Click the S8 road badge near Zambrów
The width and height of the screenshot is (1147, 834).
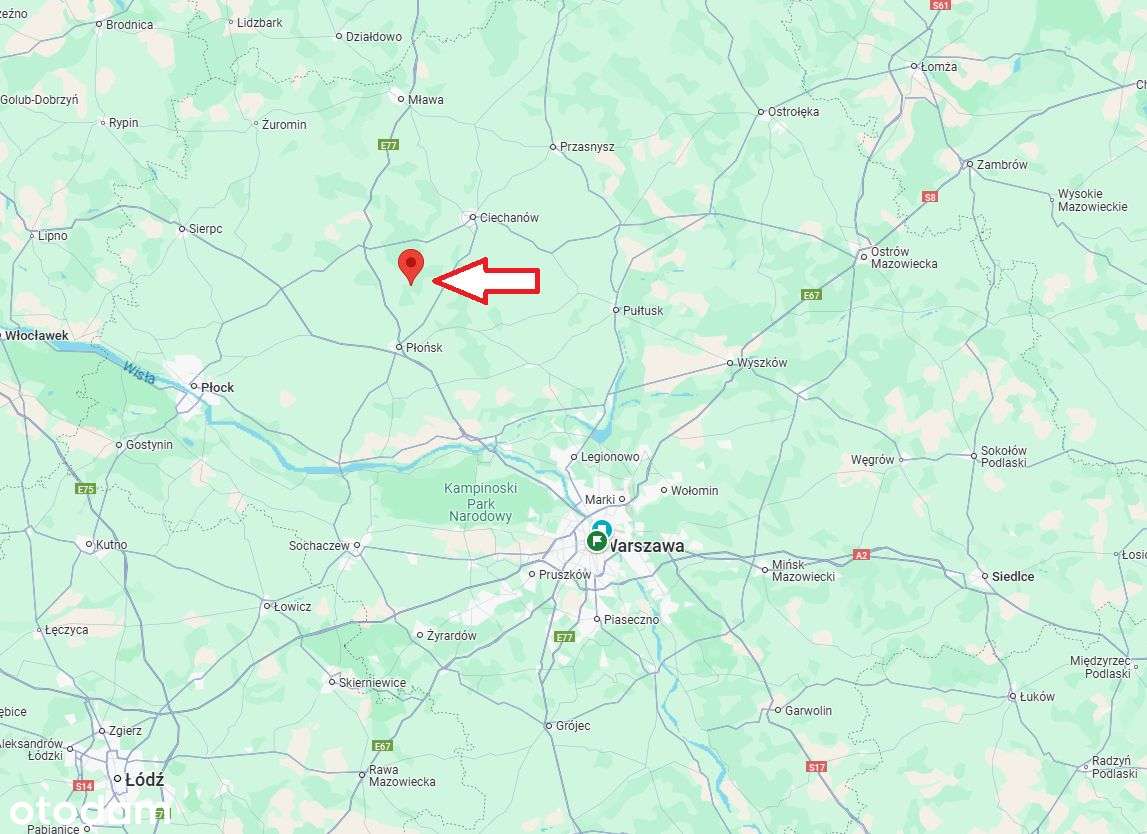pyautogui.click(x=929, y=197)
